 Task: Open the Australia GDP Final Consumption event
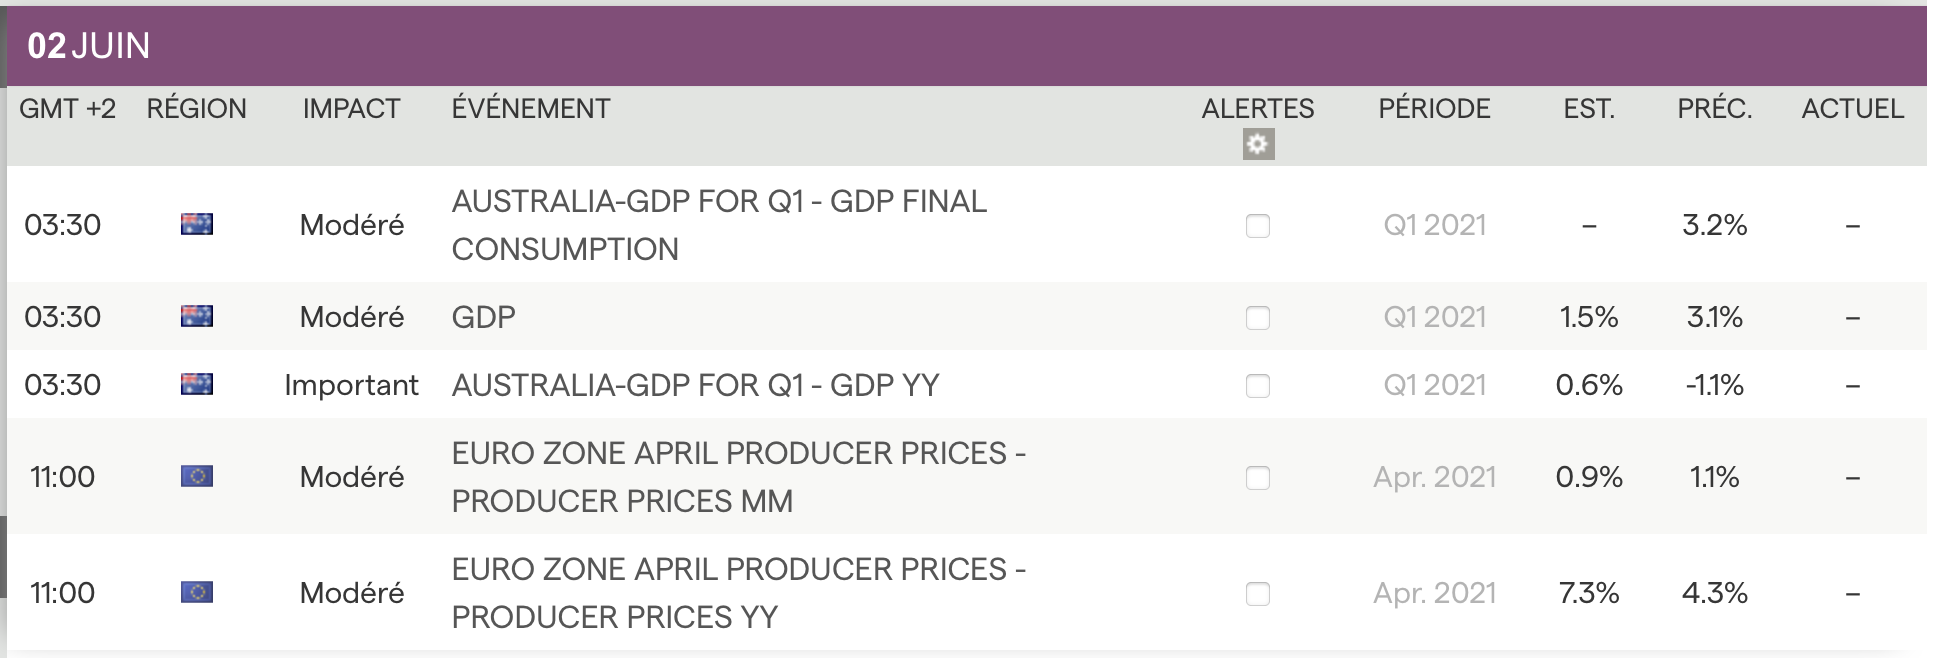[x=718, y=224]
